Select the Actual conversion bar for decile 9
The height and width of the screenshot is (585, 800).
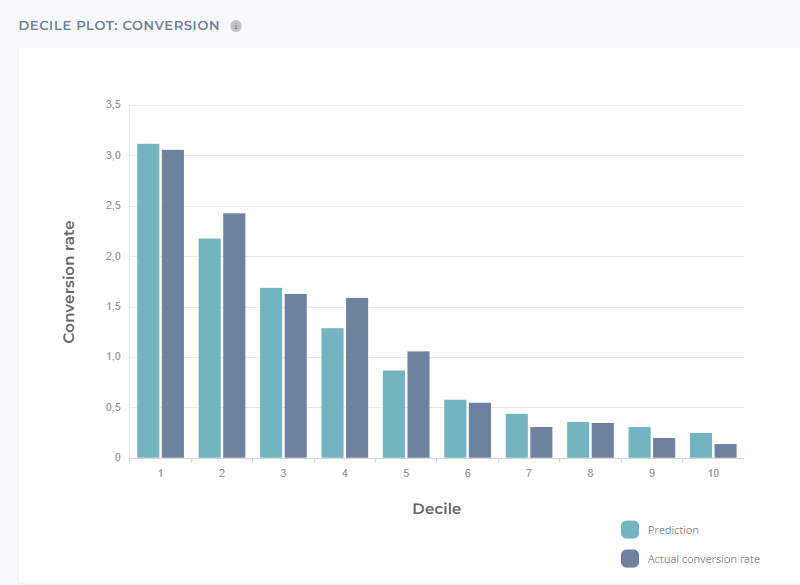pos(664,448)
